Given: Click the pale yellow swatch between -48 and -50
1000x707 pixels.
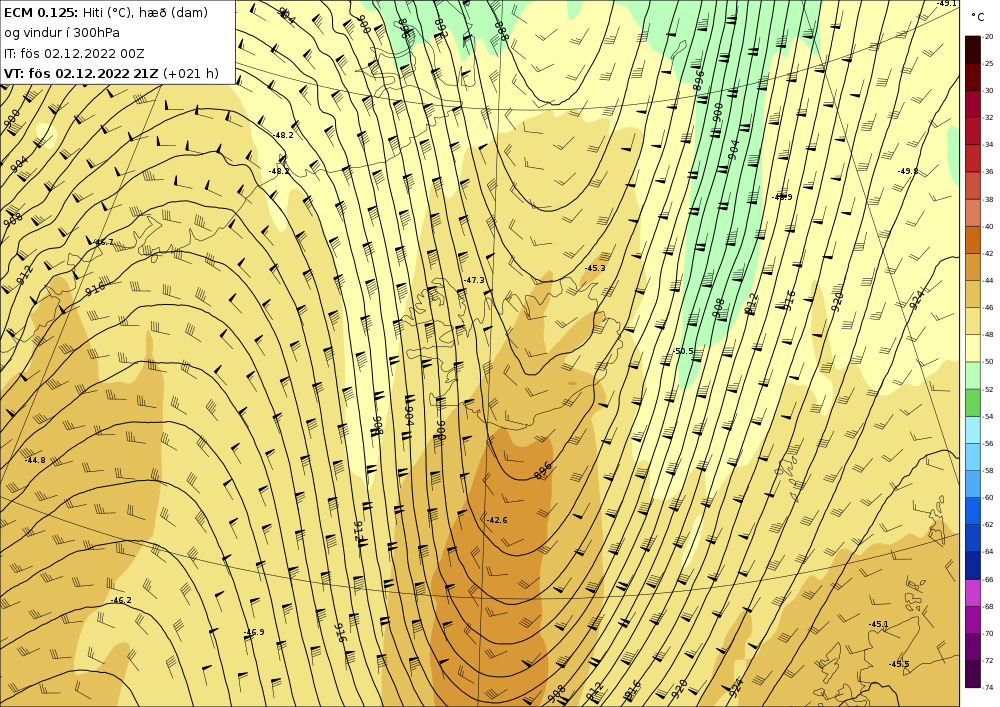Looking at the screenshot, I should coord(973,348).
